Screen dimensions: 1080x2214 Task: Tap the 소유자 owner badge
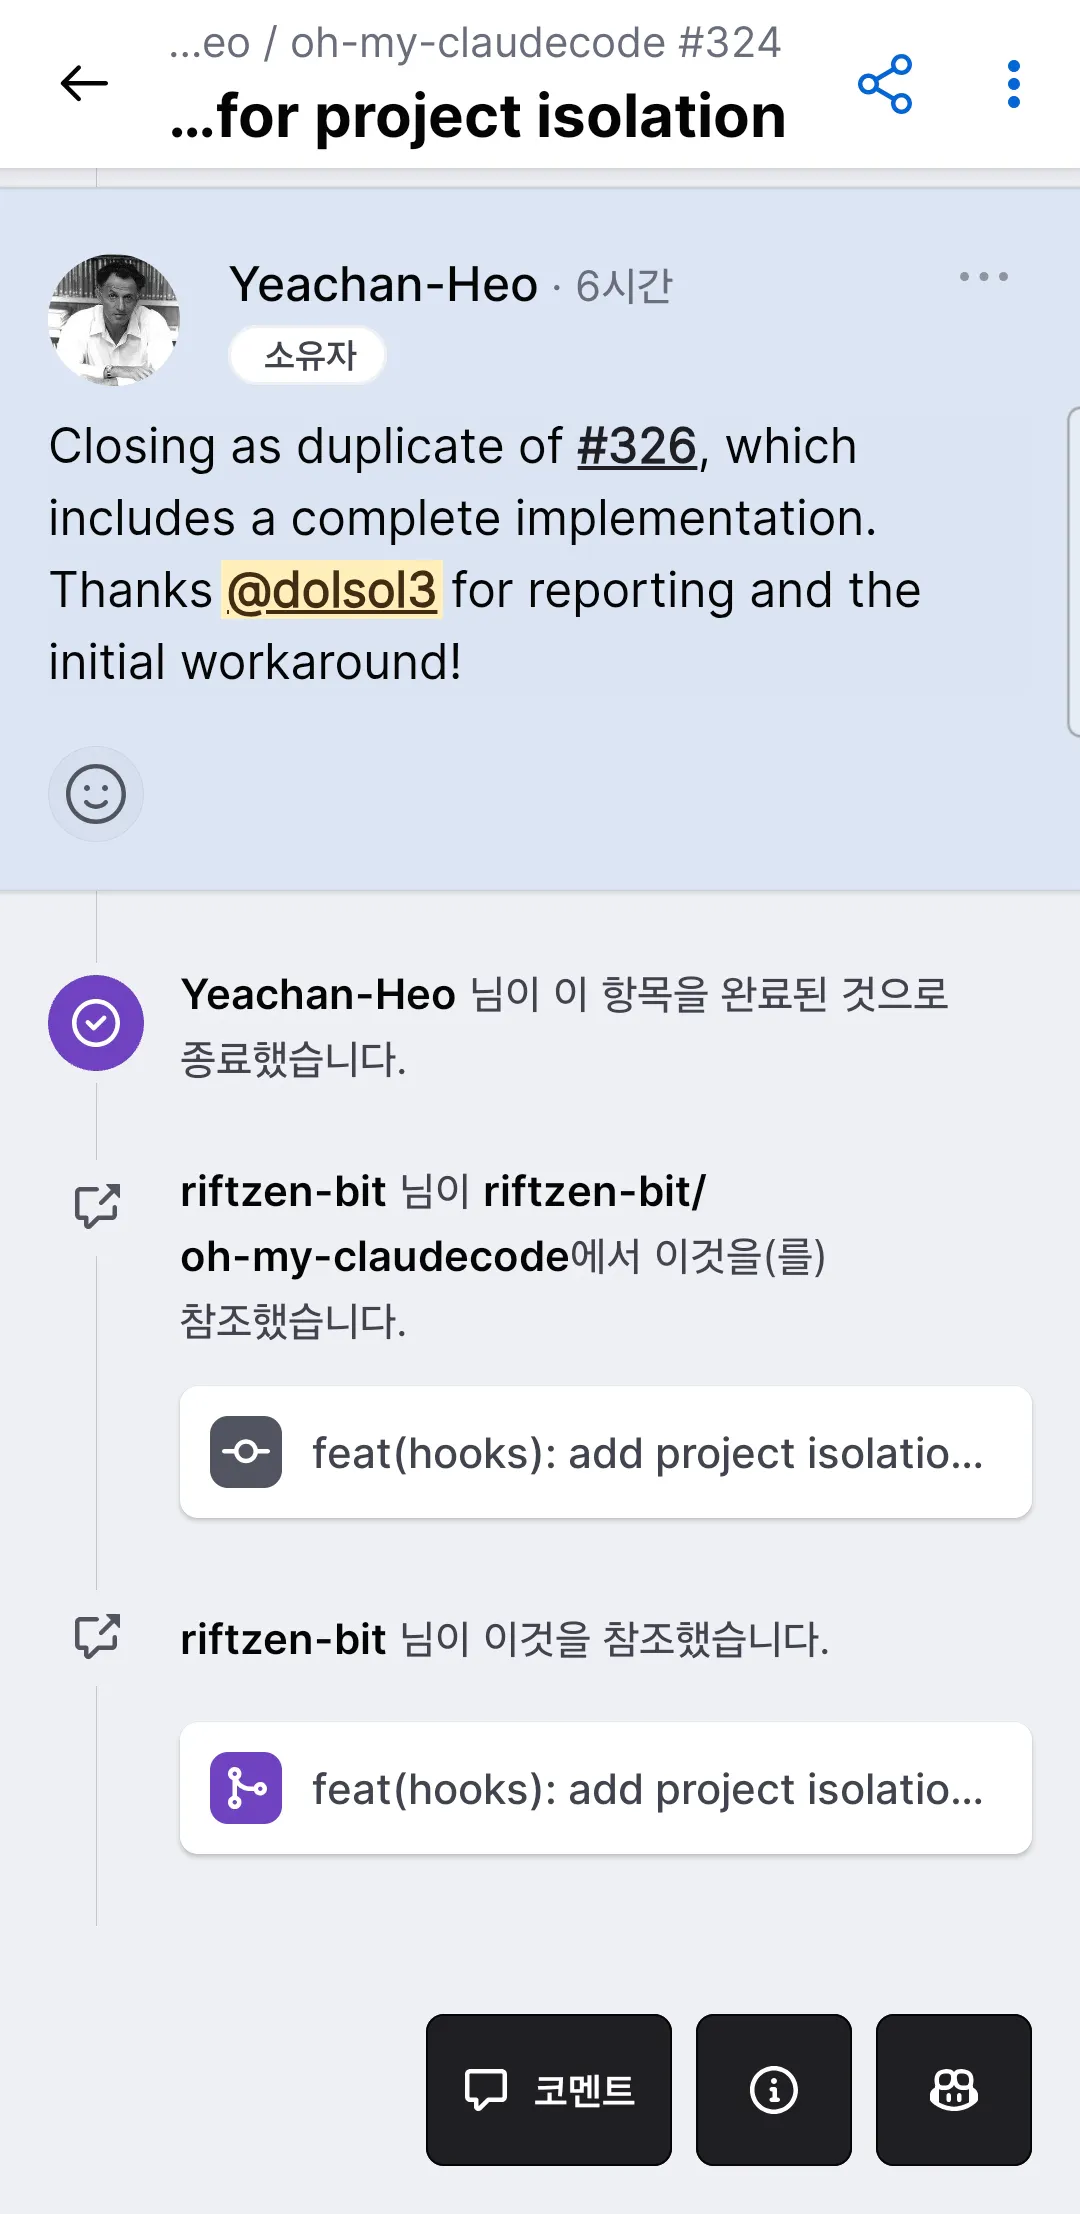[309, 356]
